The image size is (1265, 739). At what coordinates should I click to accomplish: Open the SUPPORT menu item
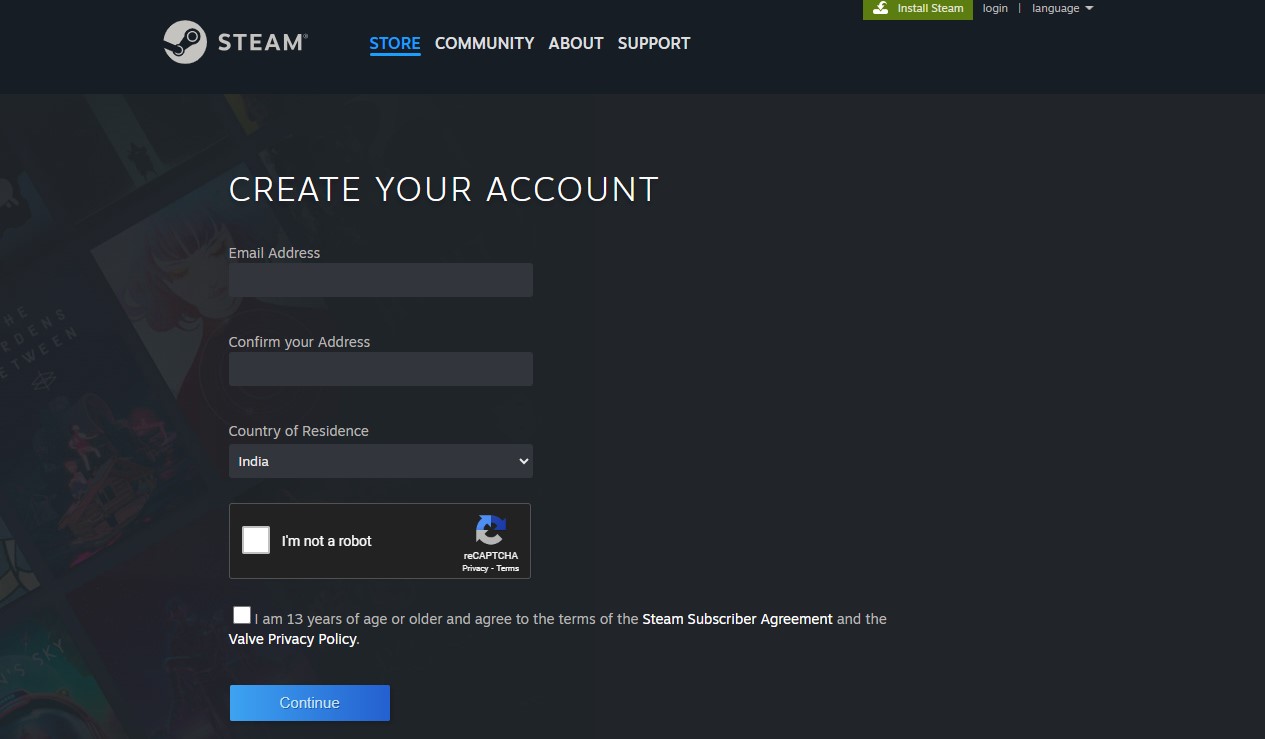tap(654, 43)
